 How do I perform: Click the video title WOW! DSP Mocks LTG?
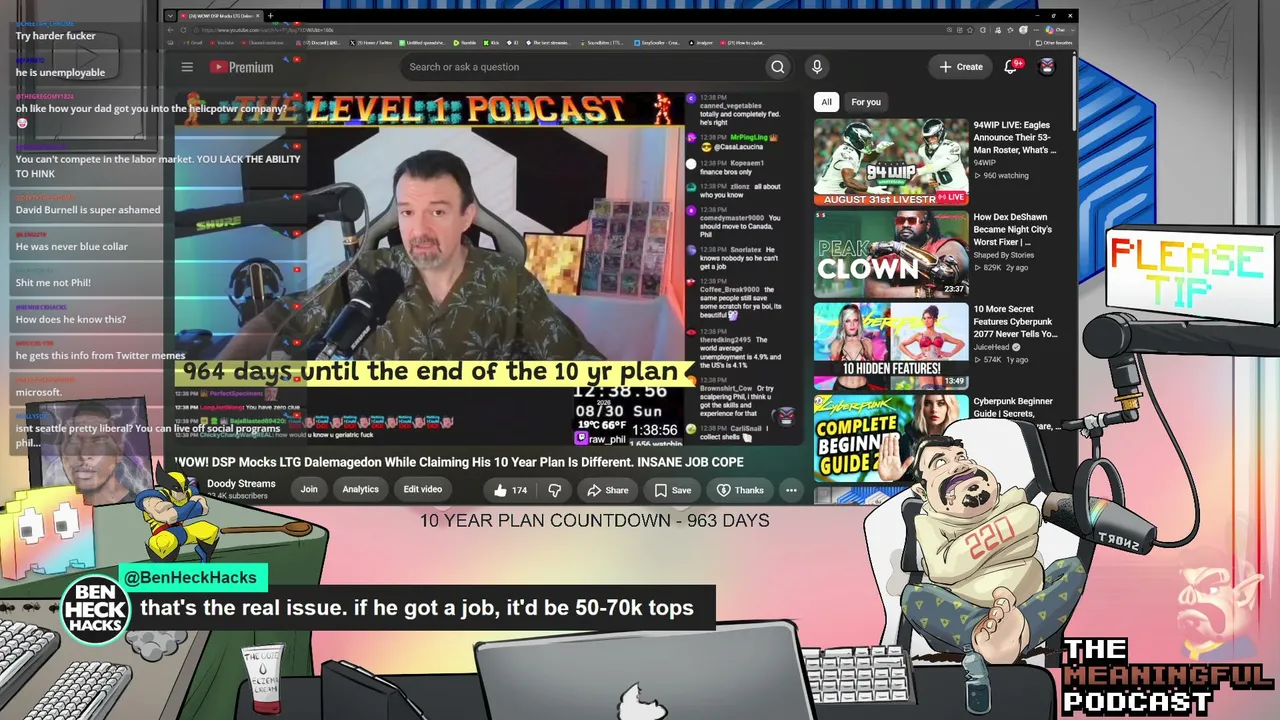[x=459, y=462]
